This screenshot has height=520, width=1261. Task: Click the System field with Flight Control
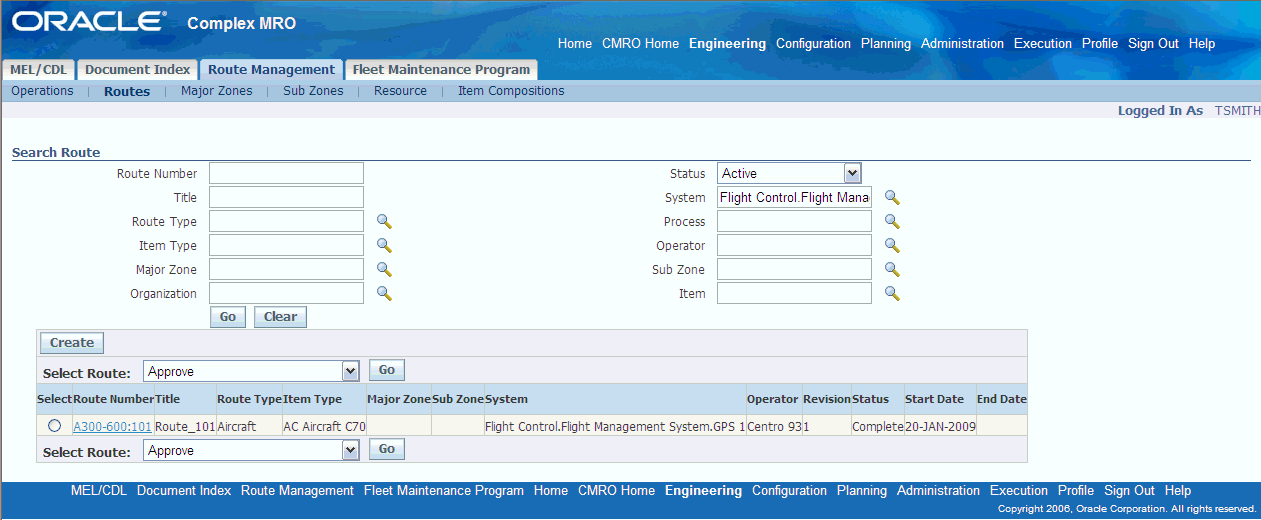794,197
